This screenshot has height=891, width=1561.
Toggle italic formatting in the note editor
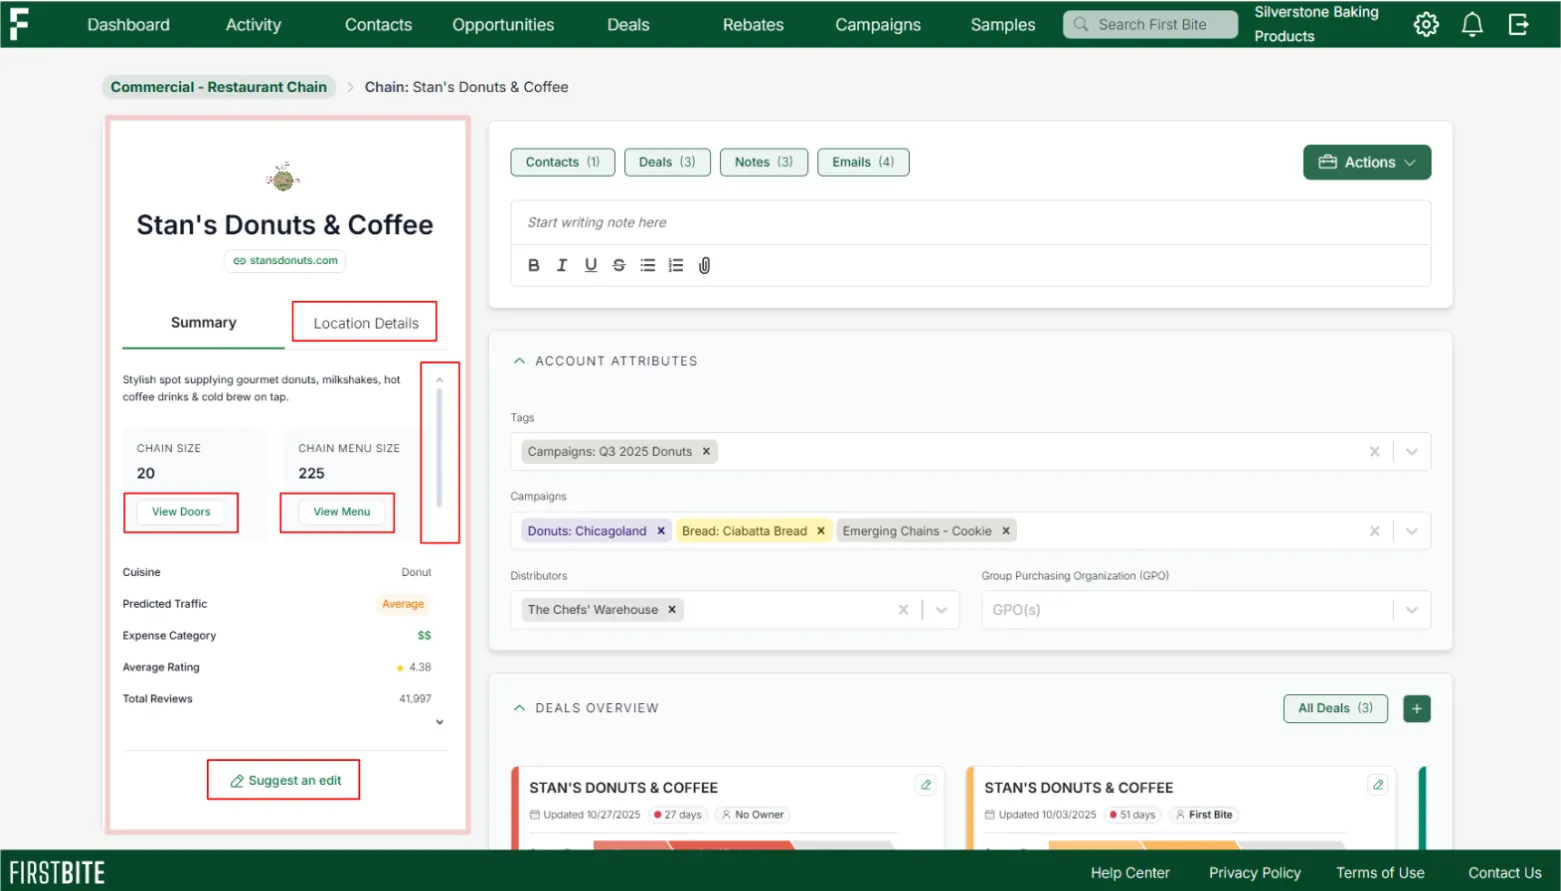coord(562,265)
